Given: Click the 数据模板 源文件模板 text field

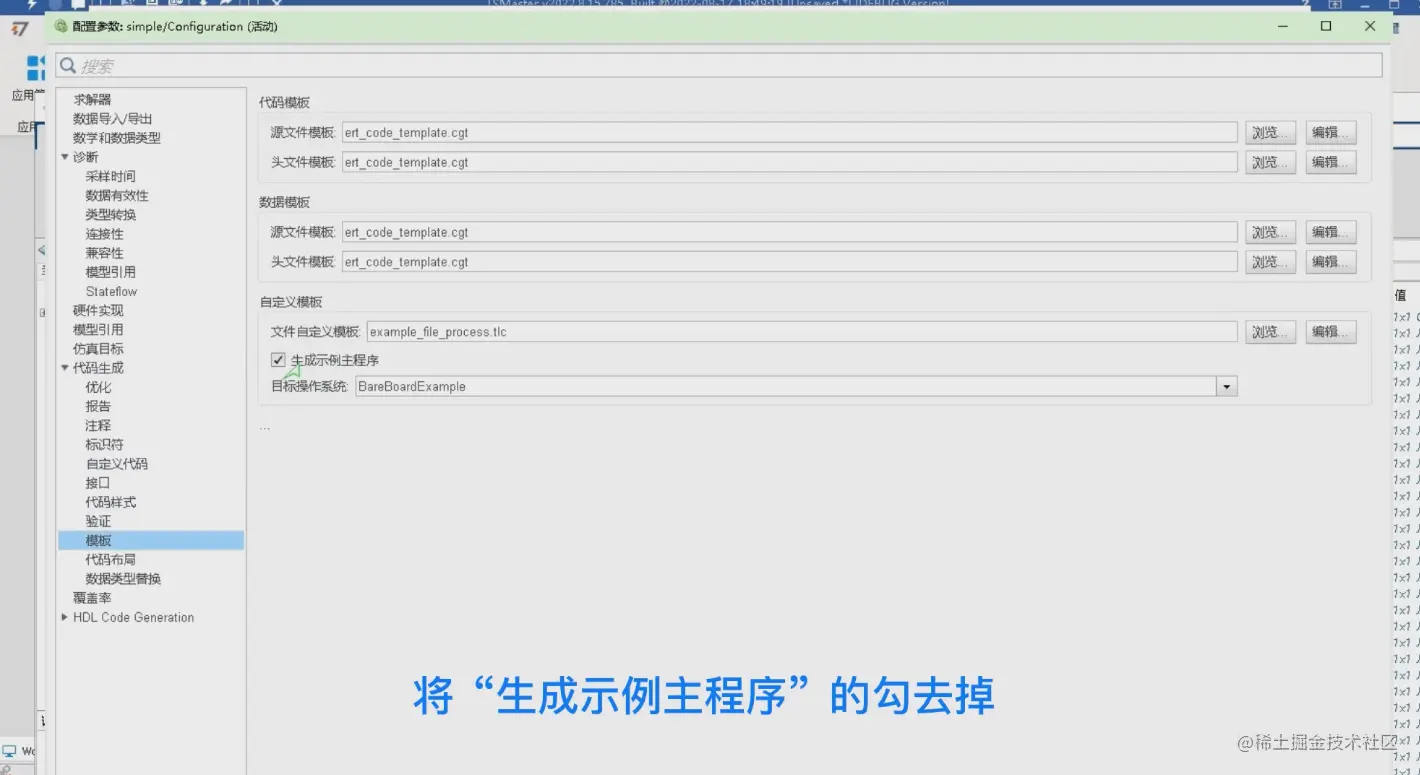Looking at the screenshot, I should pyautogui.click(x=789, y=232).
